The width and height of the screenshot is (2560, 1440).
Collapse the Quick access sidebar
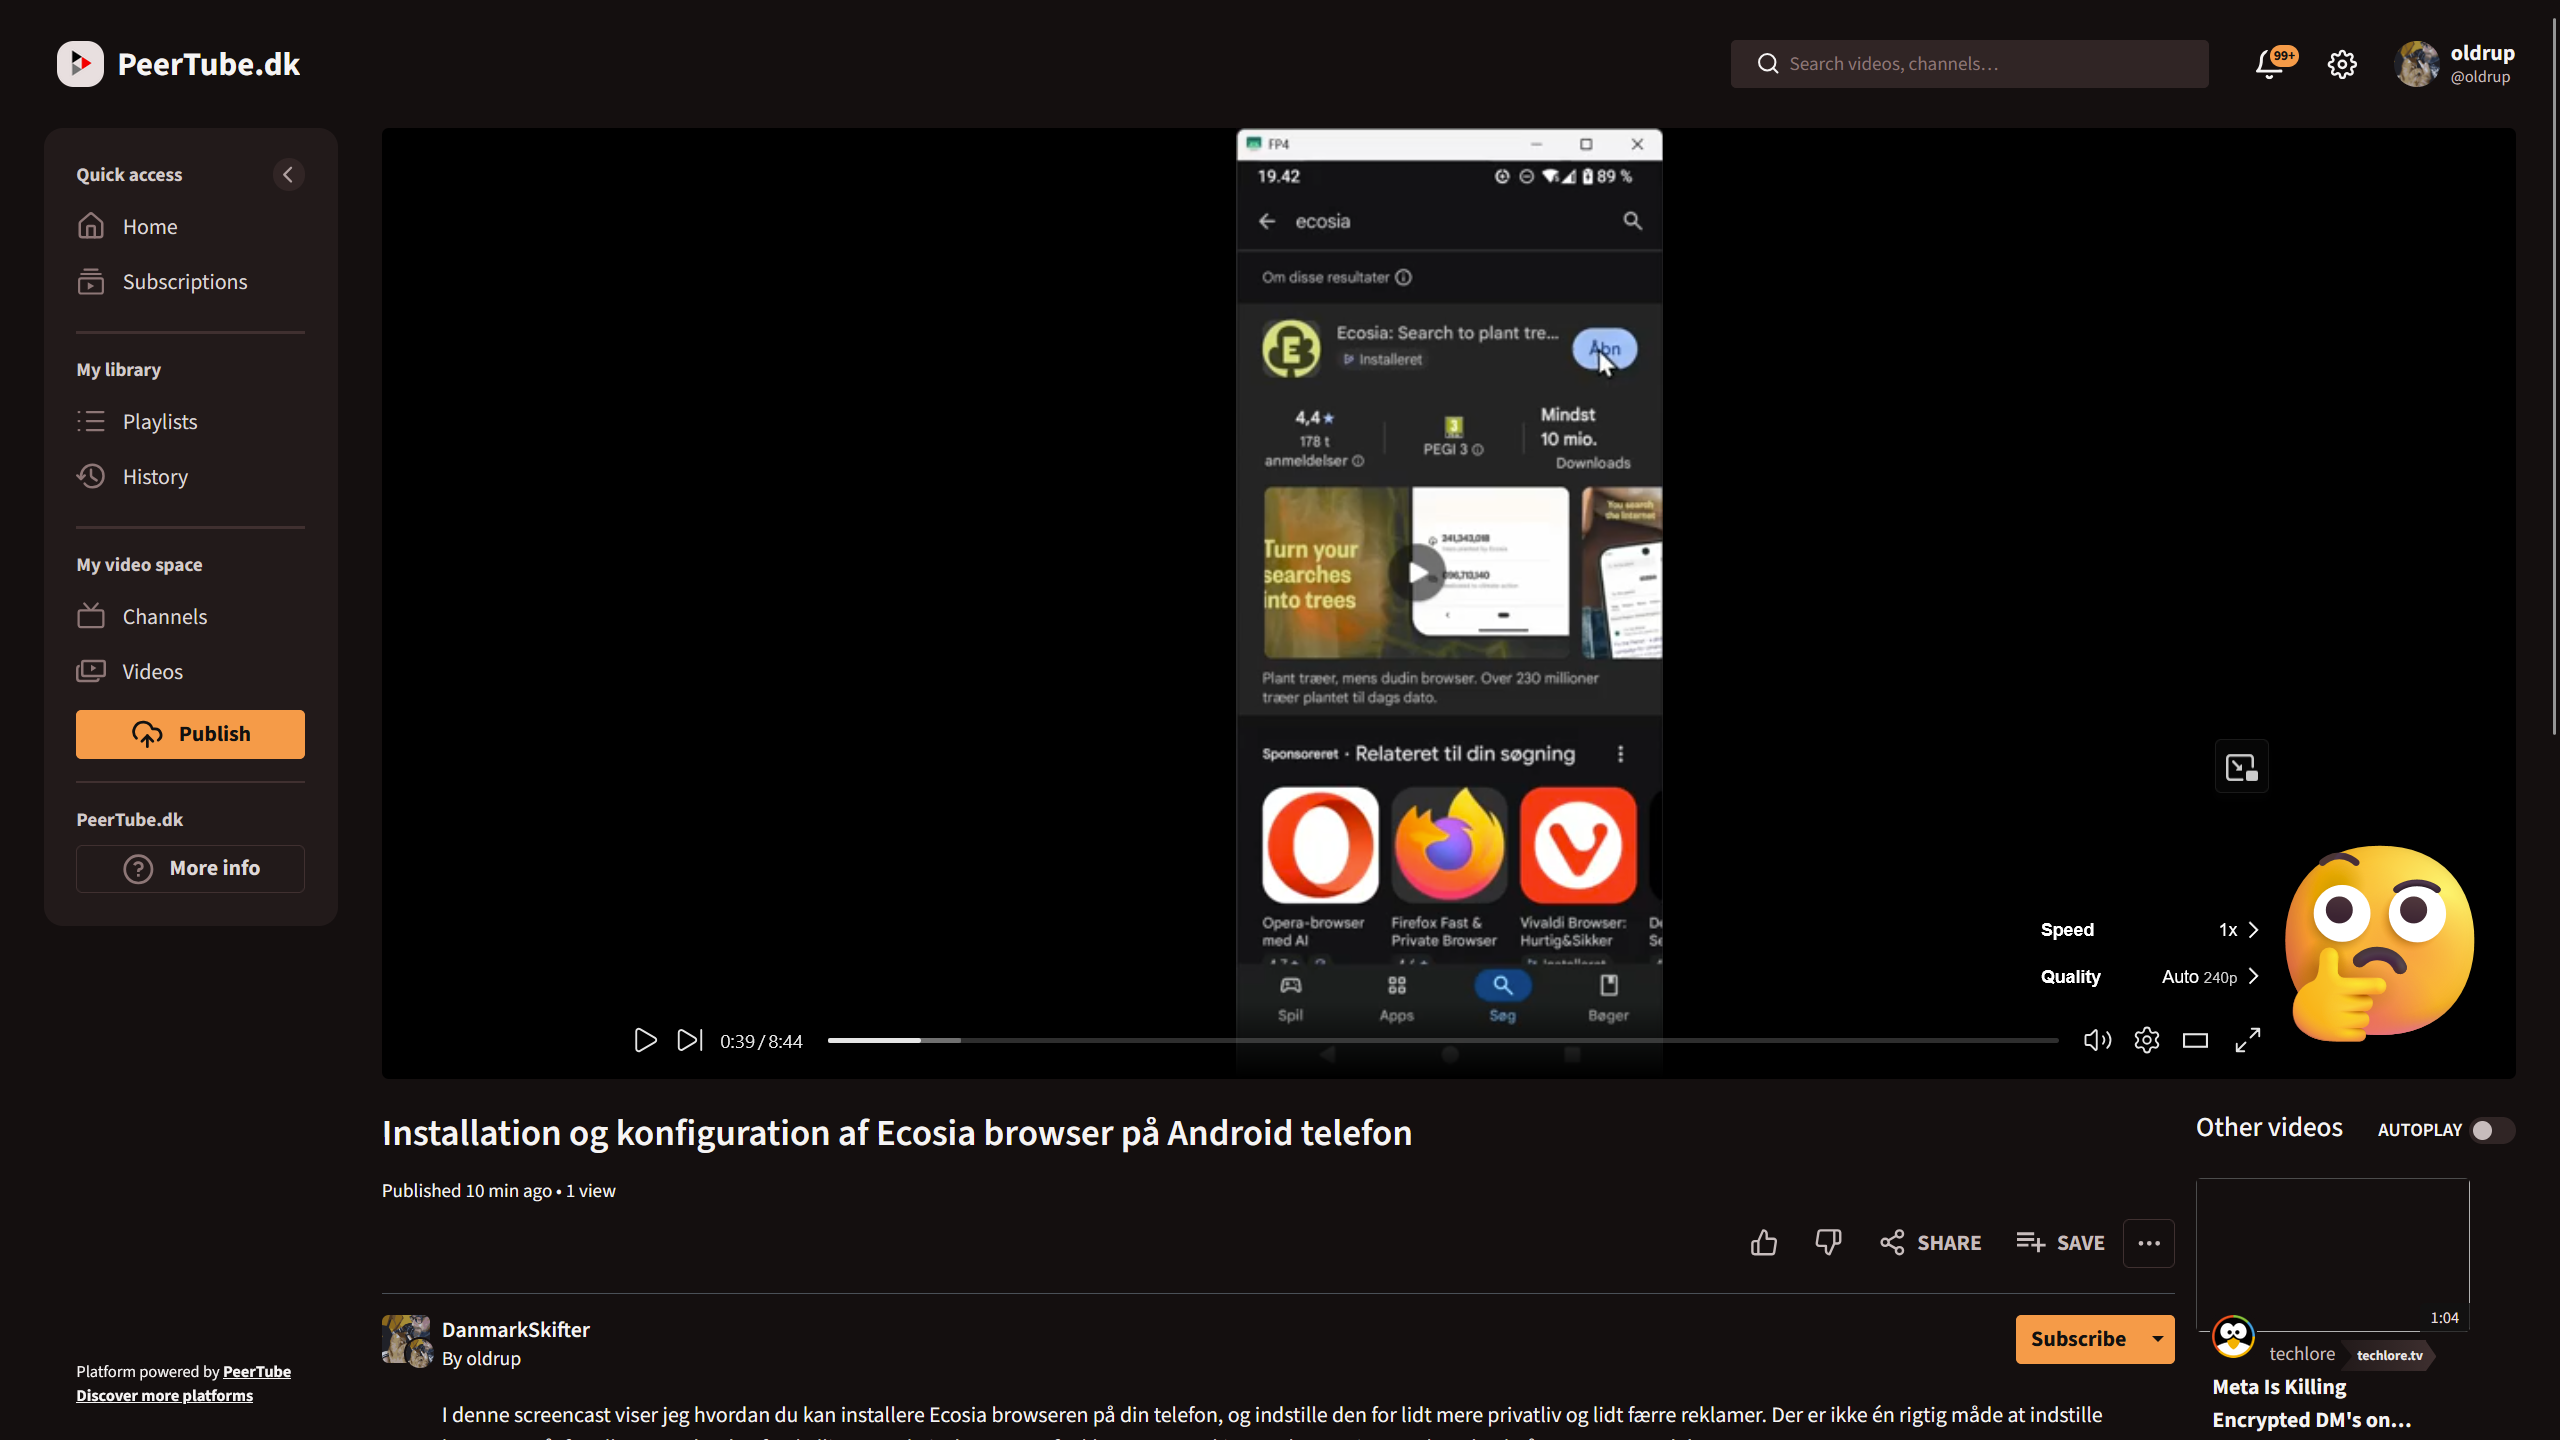click(288, 175)
